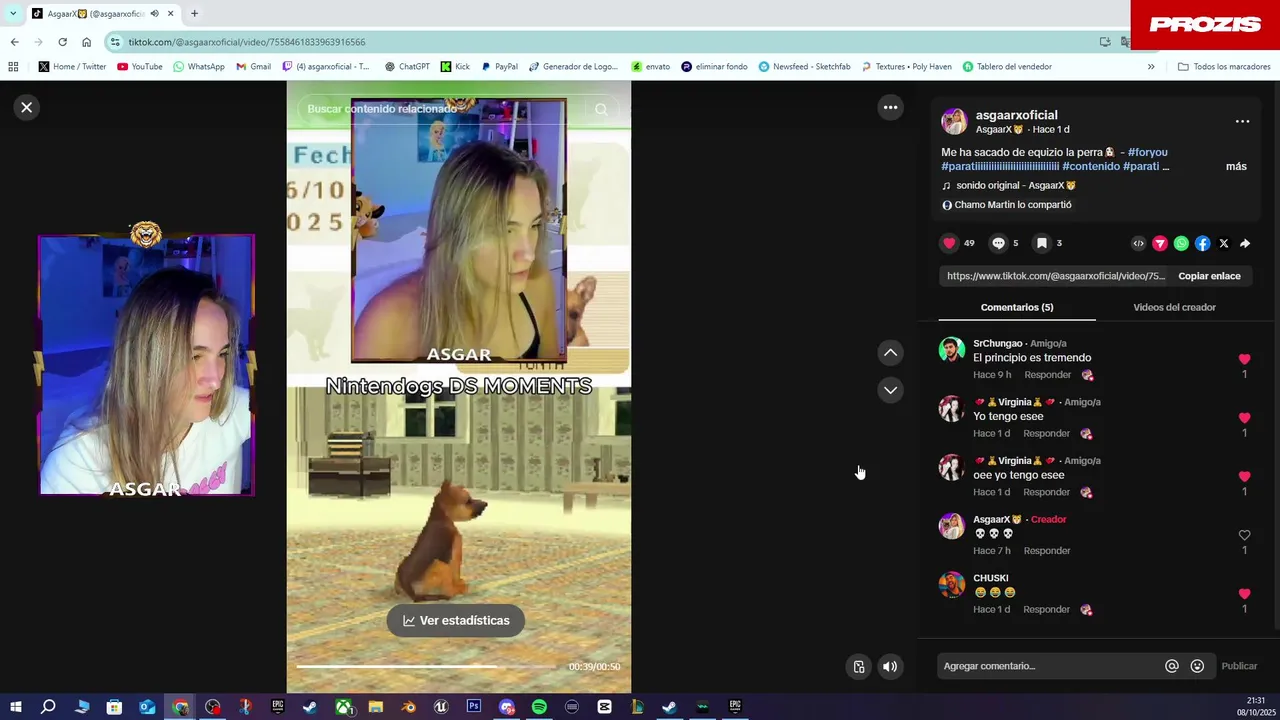The image size is (1280, 720).
Task: Reply to CHUSKI's comment
Action: tap(1046, 609)
